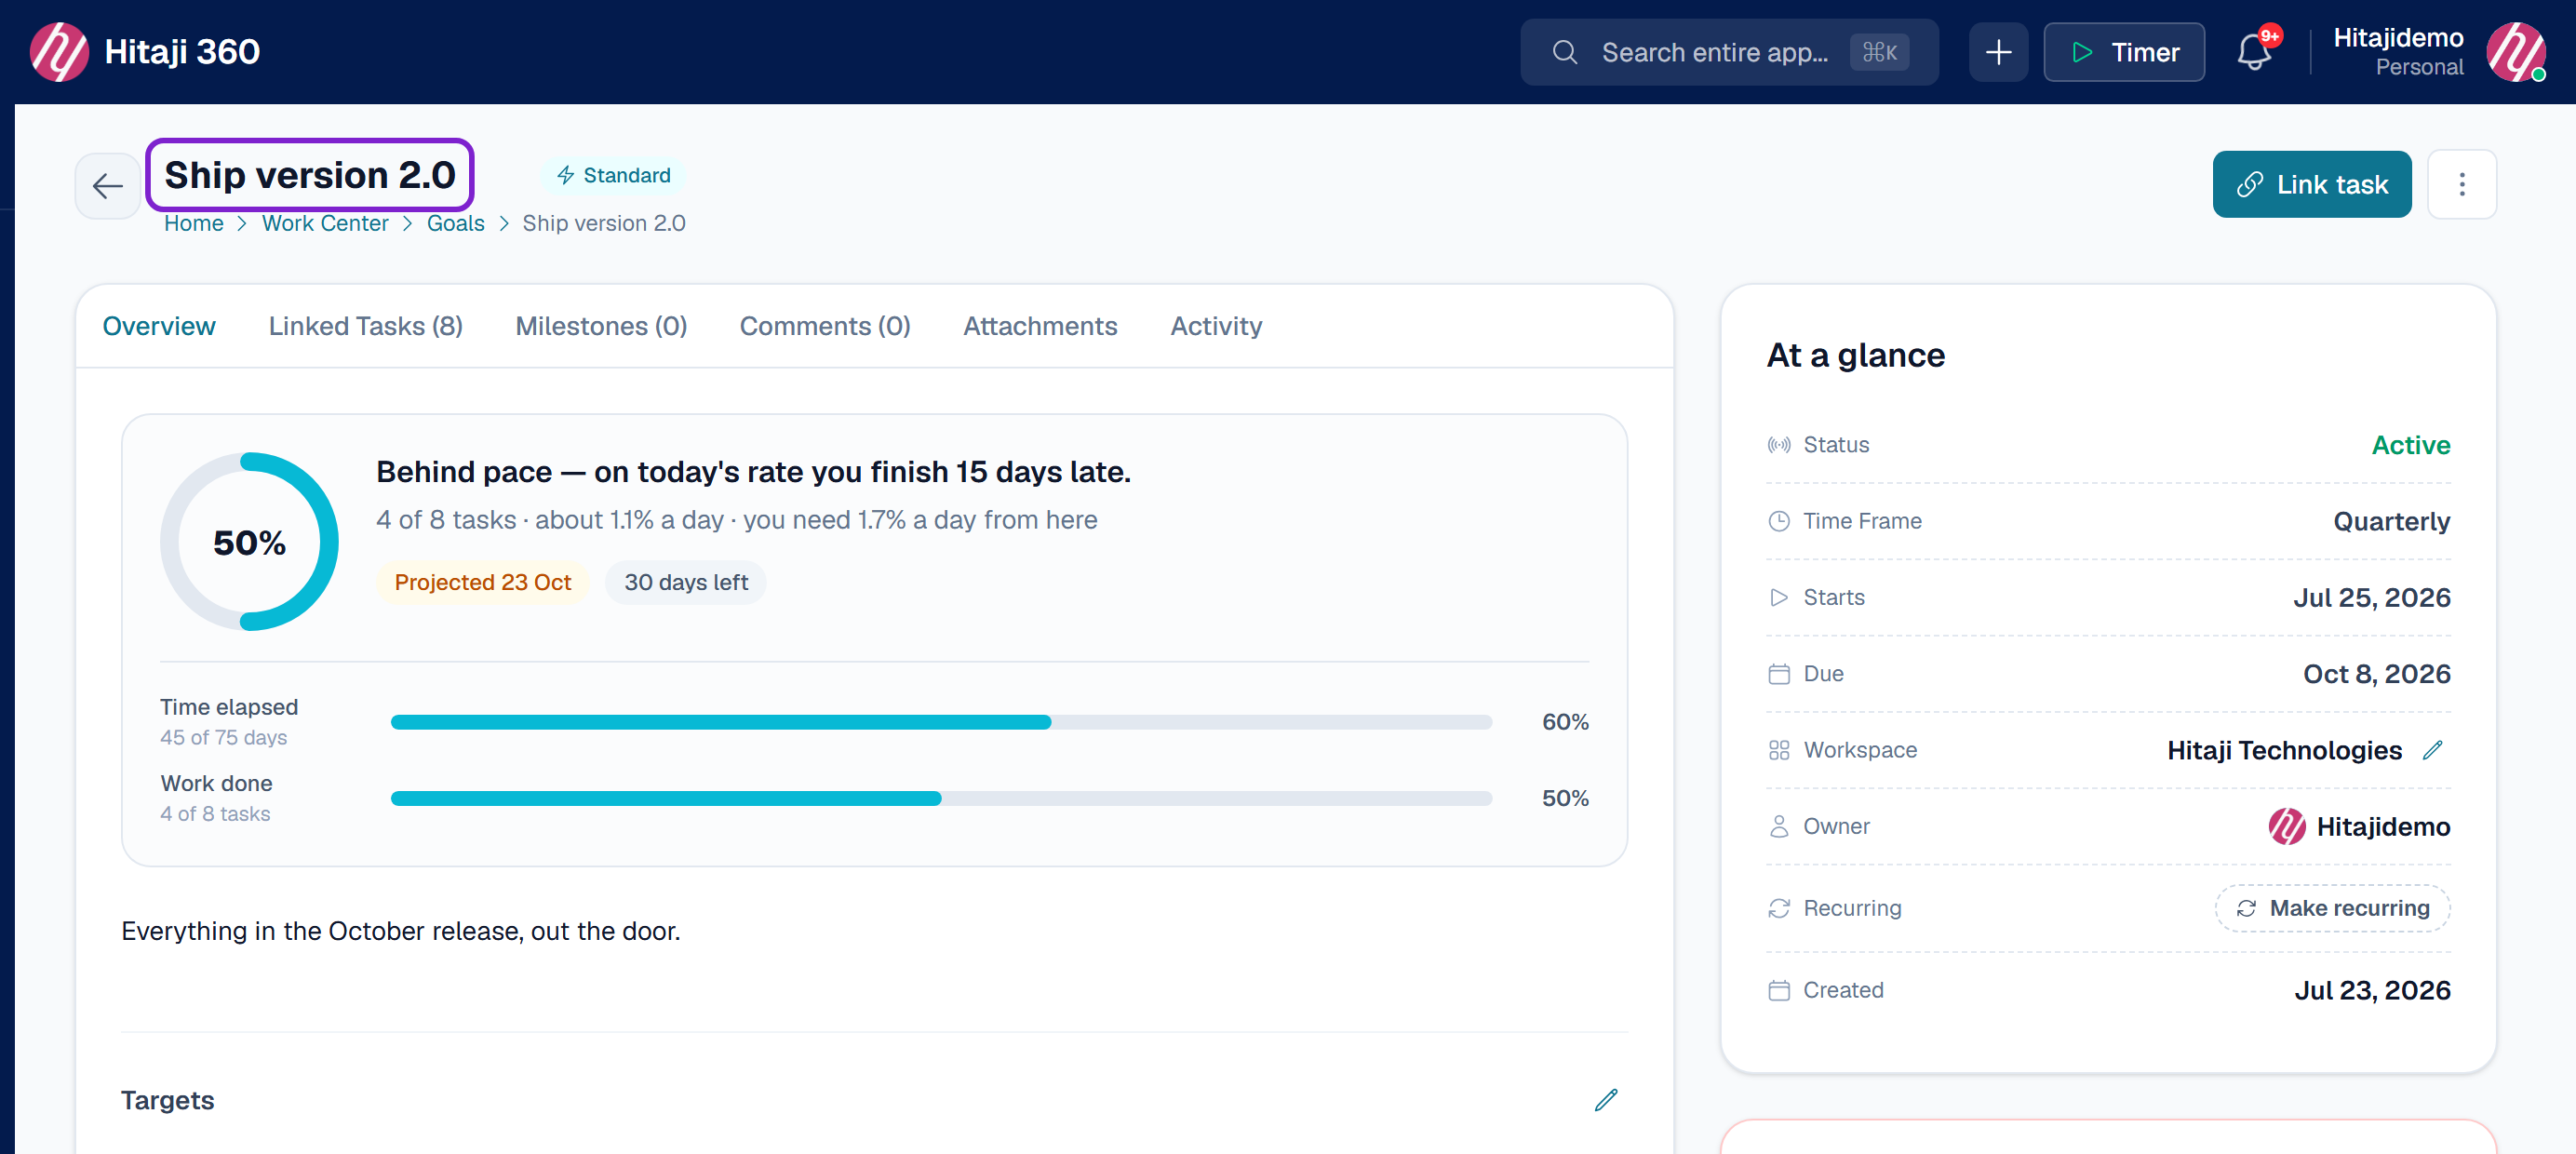Follow the Home breadcrumb link
Viewport: 2576px width, 1154px height.
click(x=194, y=223)
